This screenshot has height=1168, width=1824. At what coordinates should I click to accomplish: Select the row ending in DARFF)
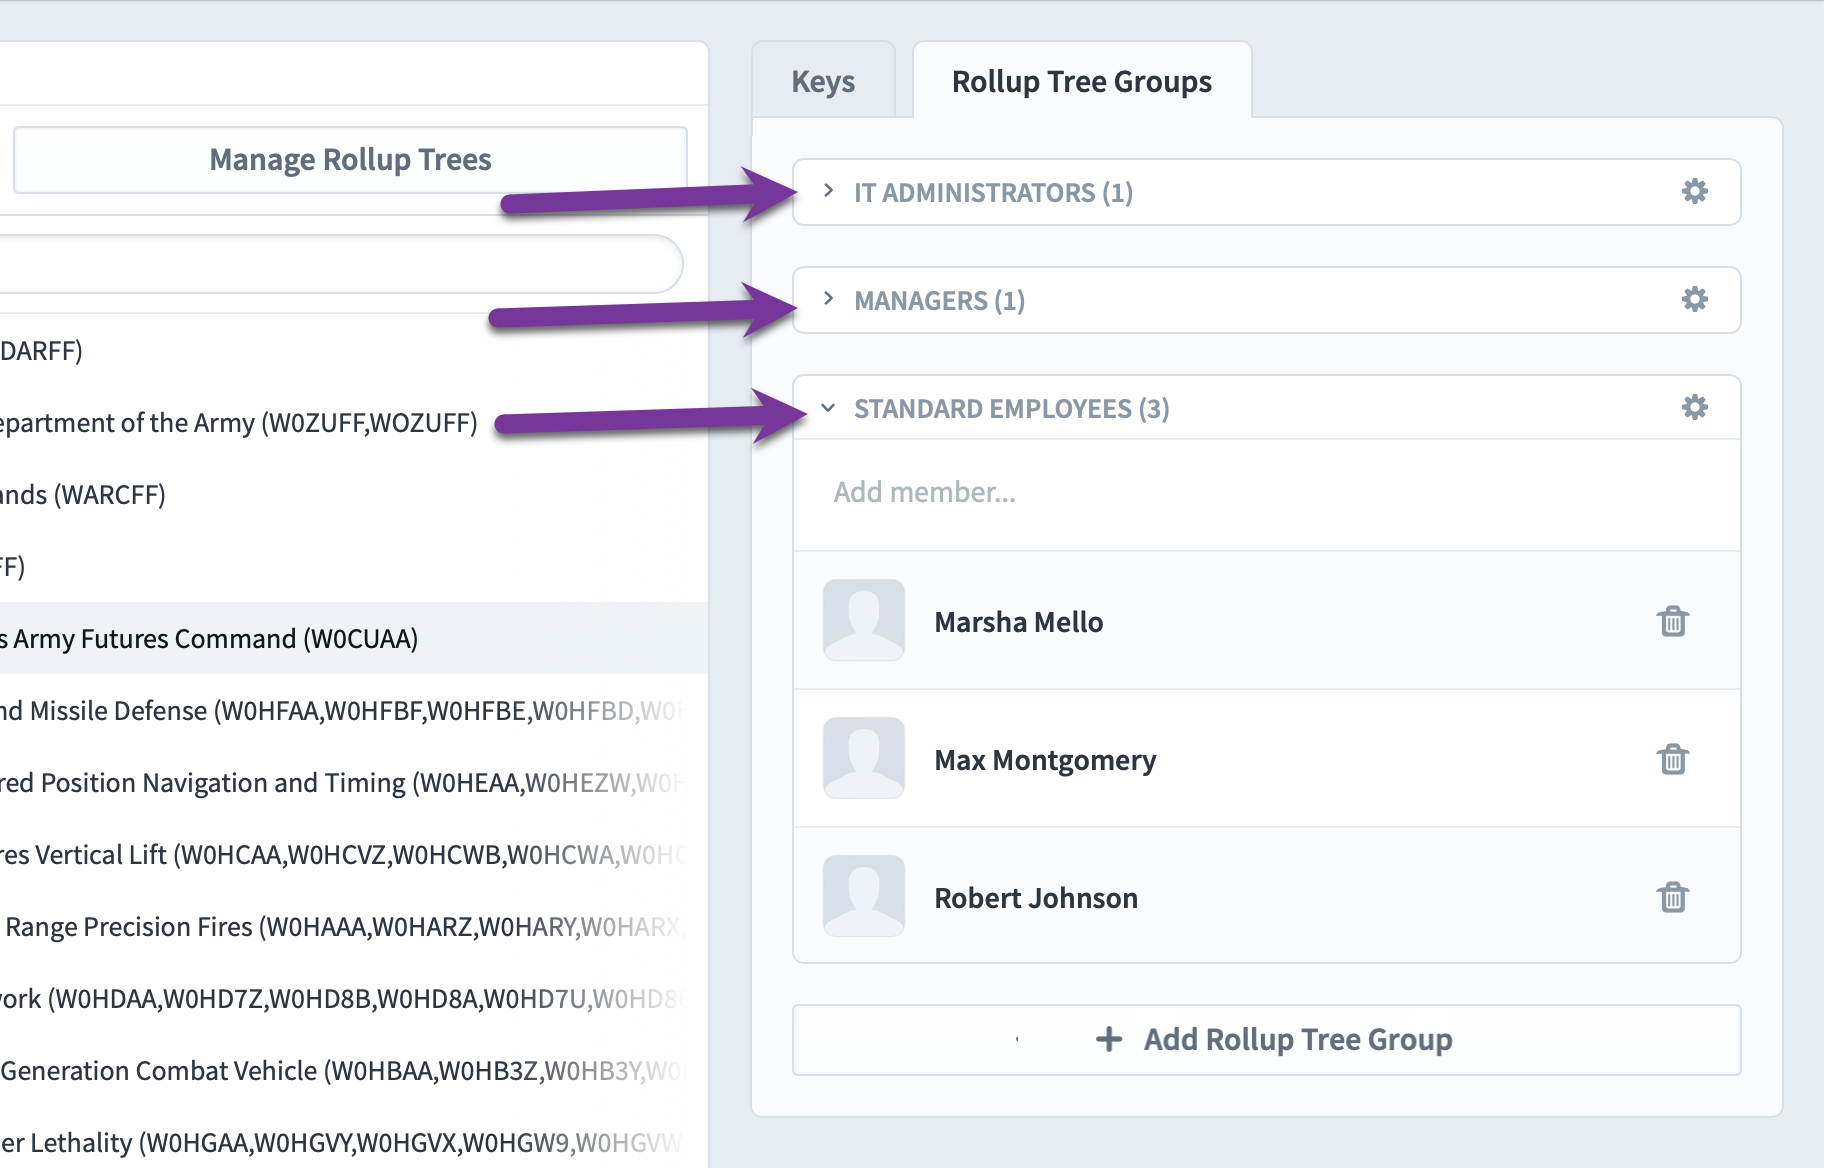[x=354, y=350]
